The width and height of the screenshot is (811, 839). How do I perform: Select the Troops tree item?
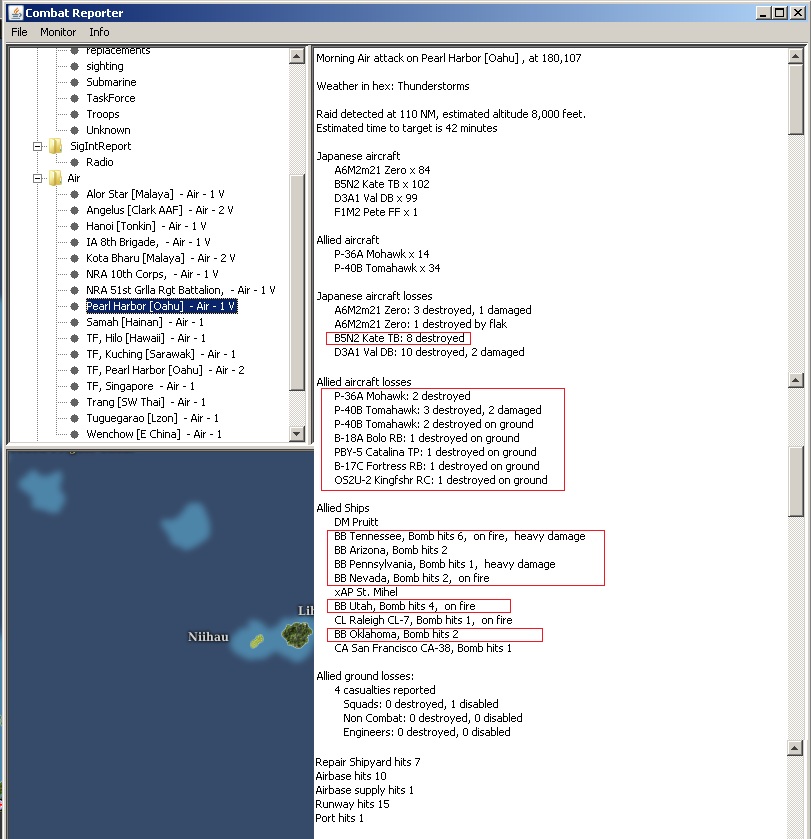[x=103, y=115]
